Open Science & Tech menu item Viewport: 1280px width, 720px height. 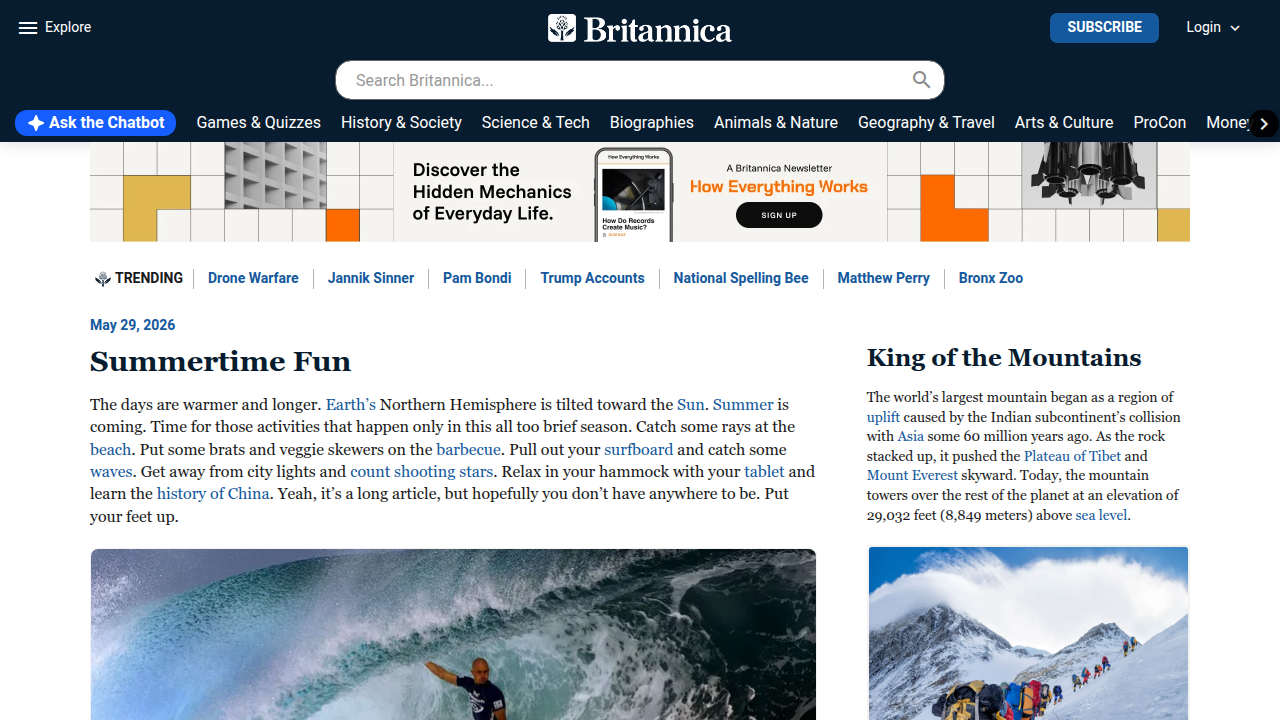click(x=535, y=123)
